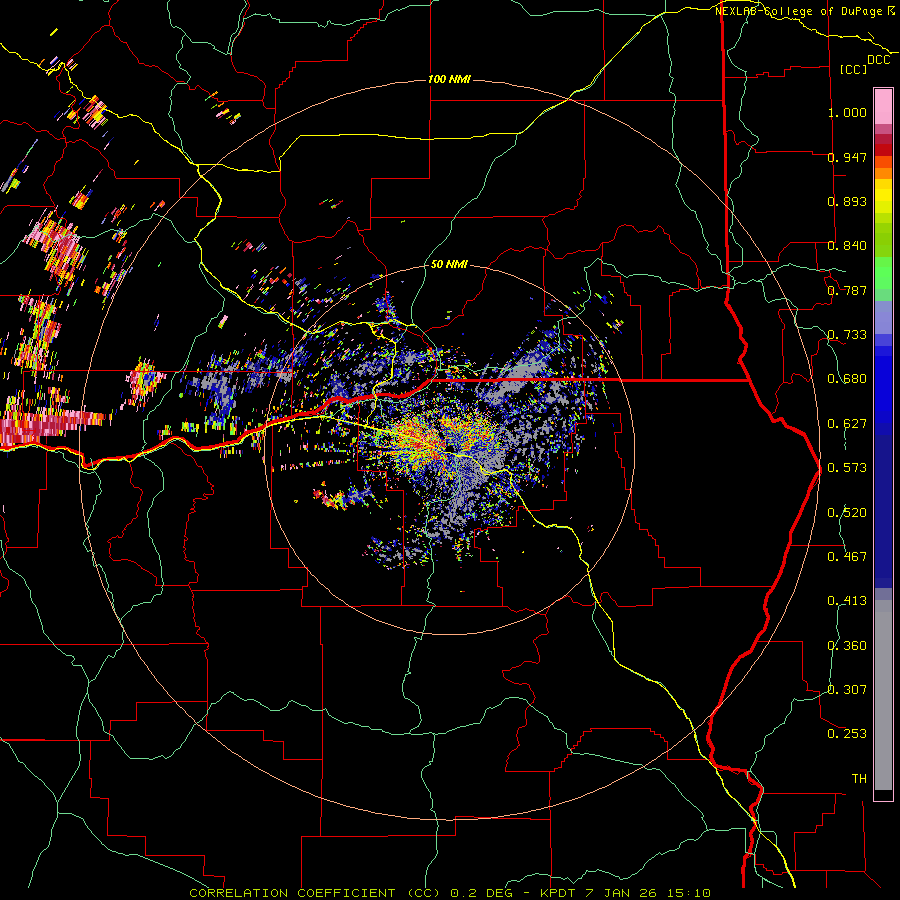Pick the pink band beside 1.000
Screen dimensions: 900x900
pyautogui.click(x=883, y=107)
